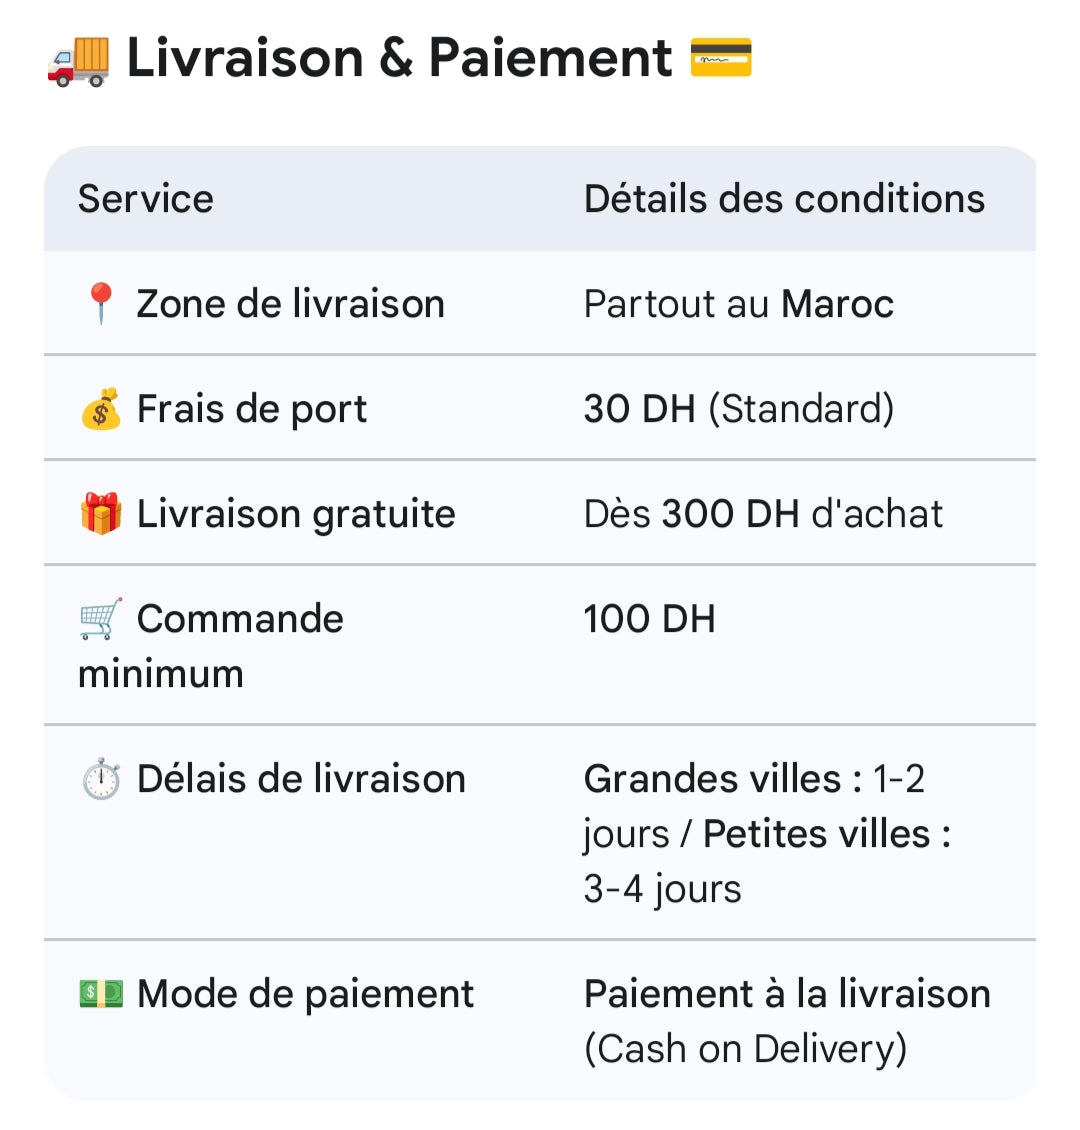
Task: Click the 'Détails des conditions' column header
Action: (784, 199)
